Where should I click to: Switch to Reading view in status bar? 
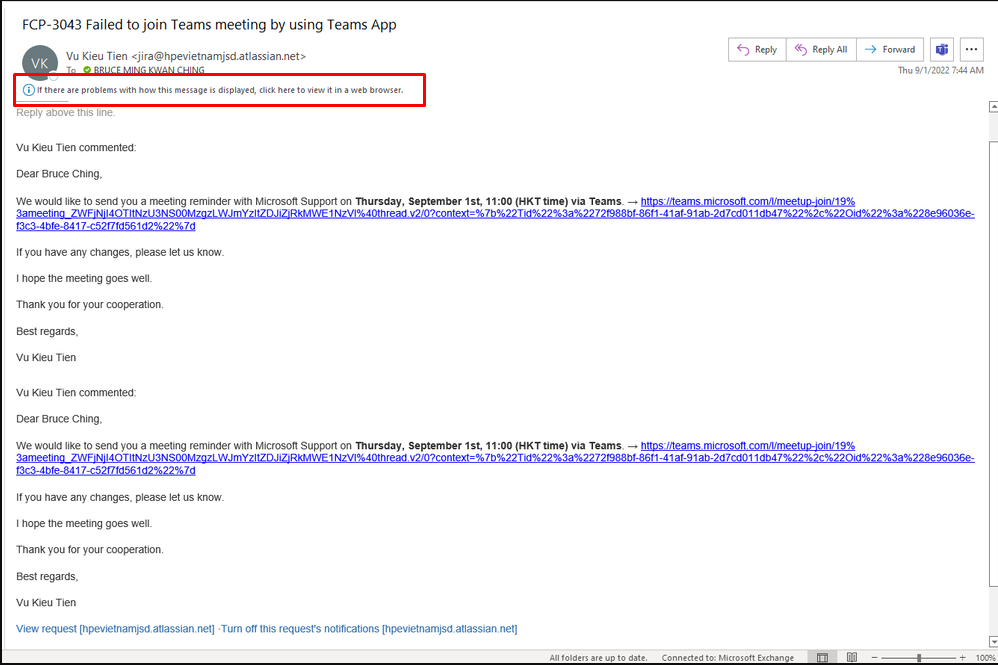(852, 657)
